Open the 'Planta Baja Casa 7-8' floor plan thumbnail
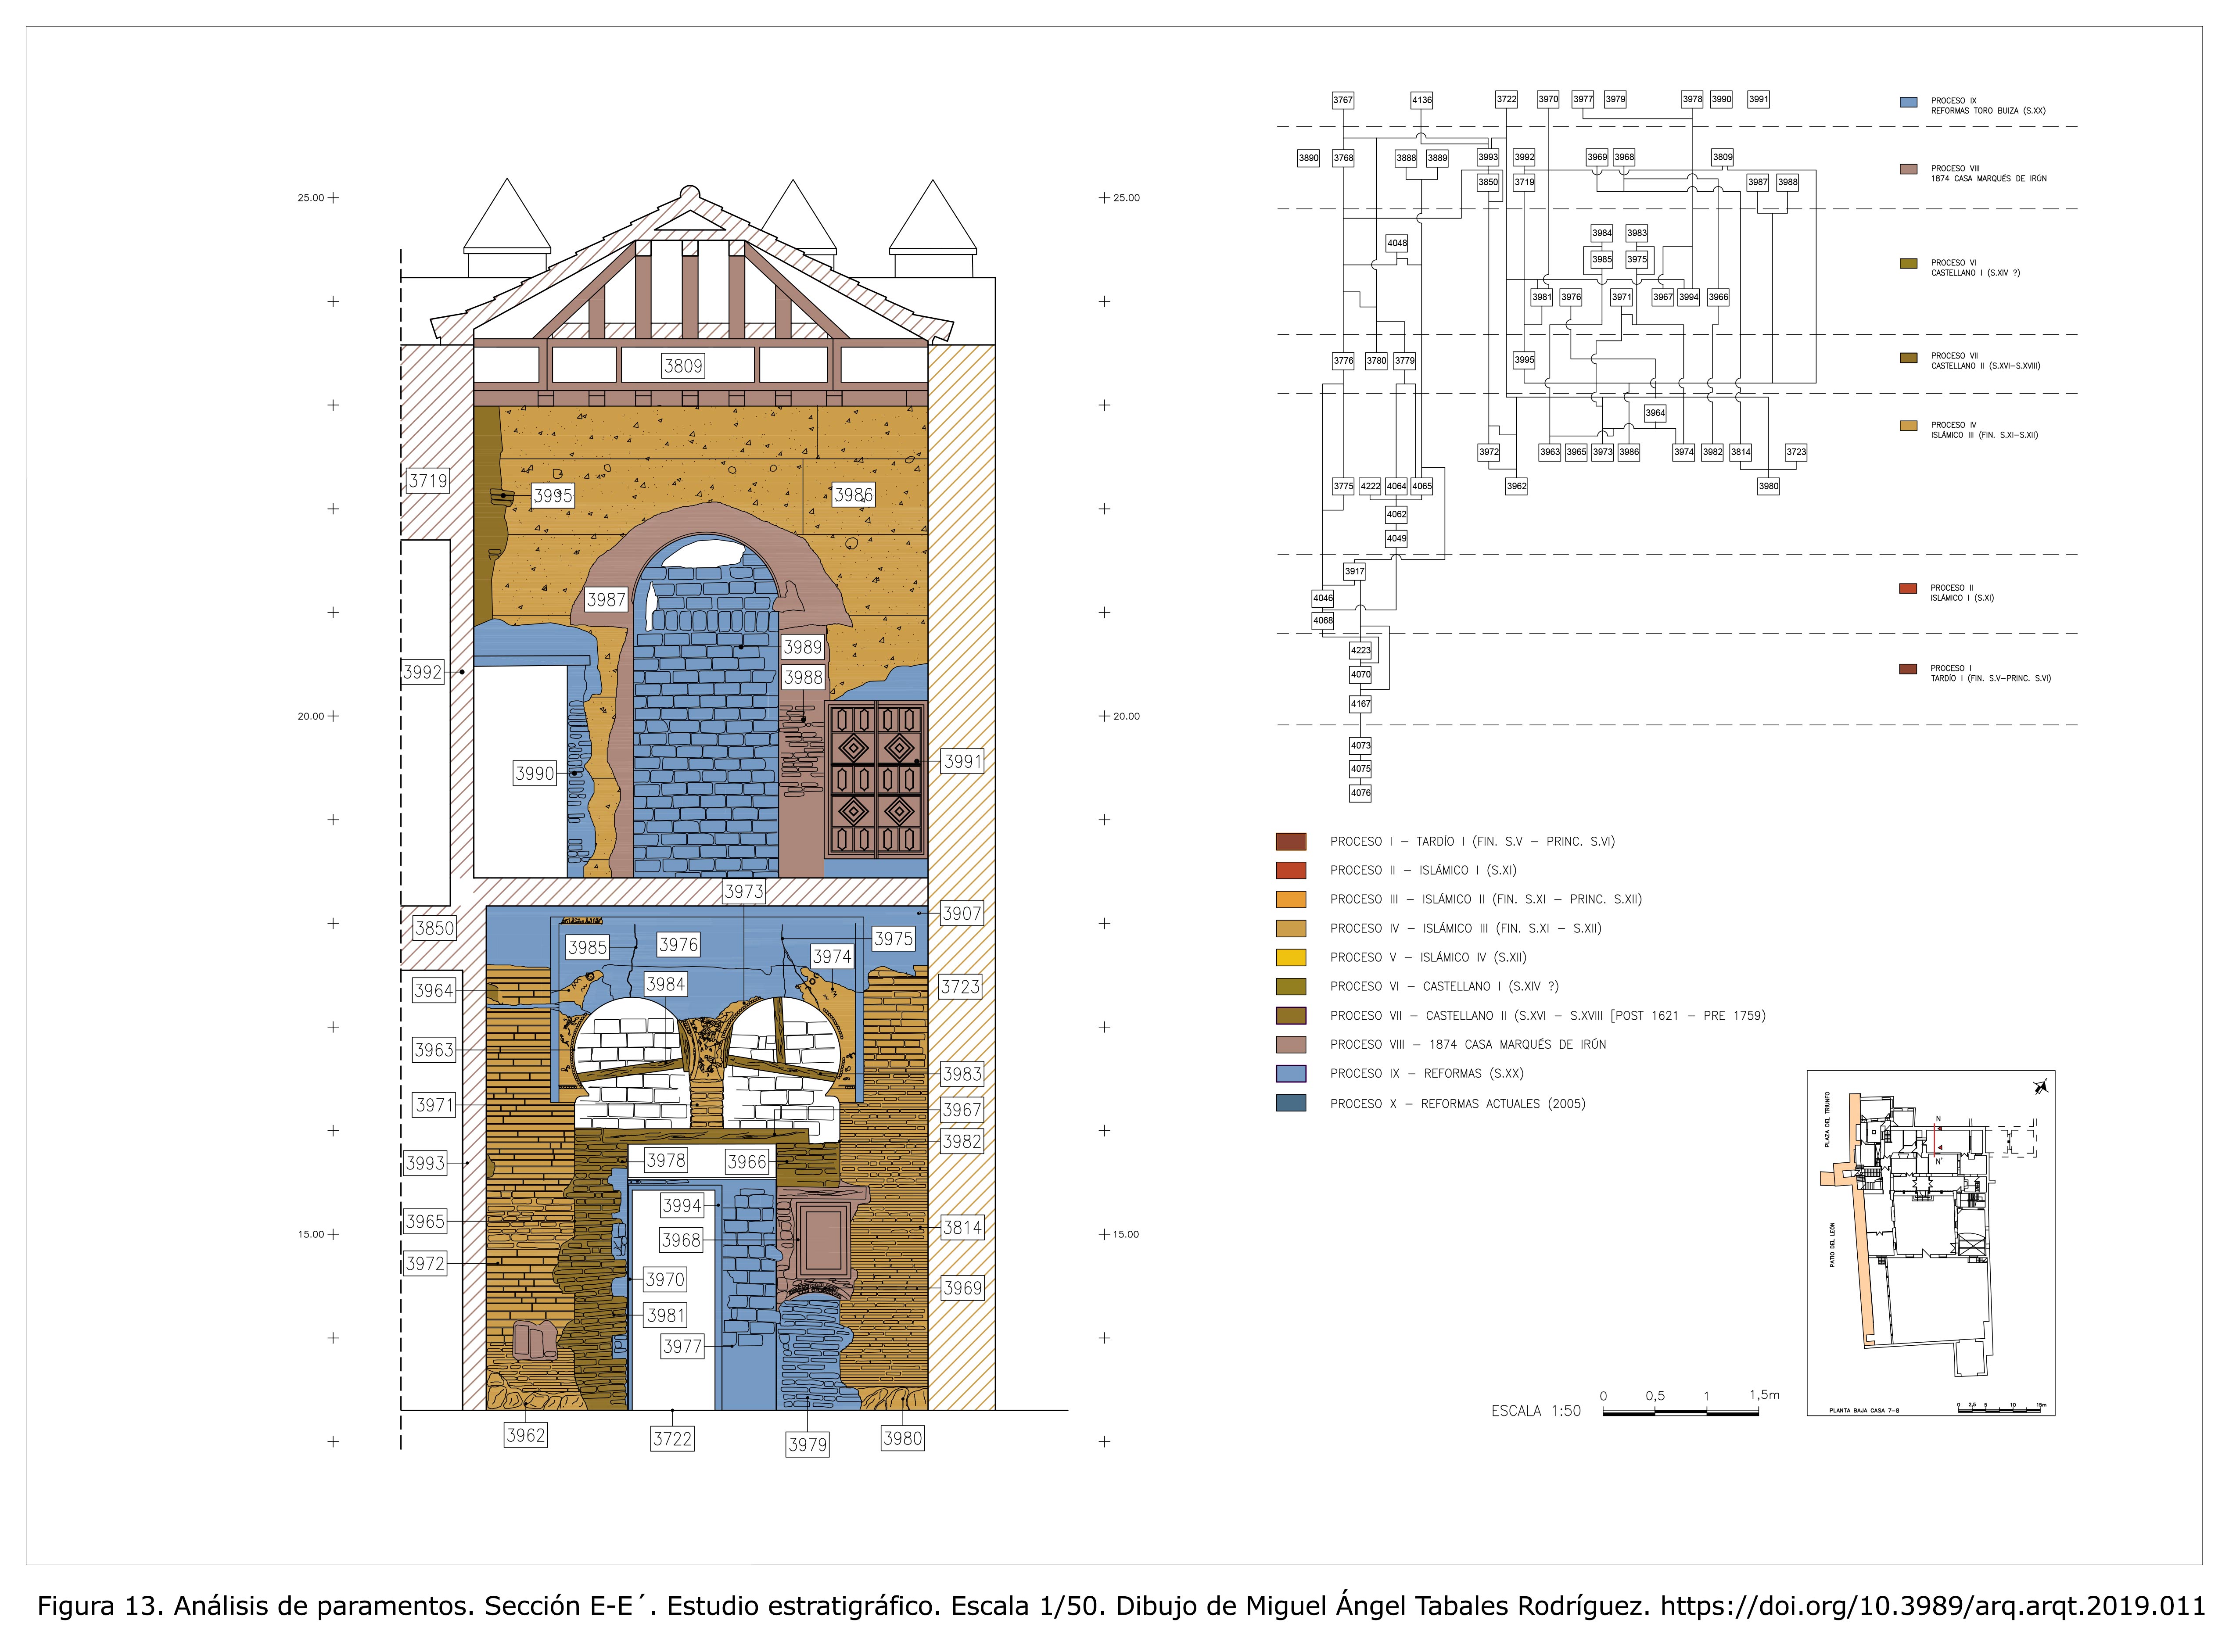 pos(1930,1243)
